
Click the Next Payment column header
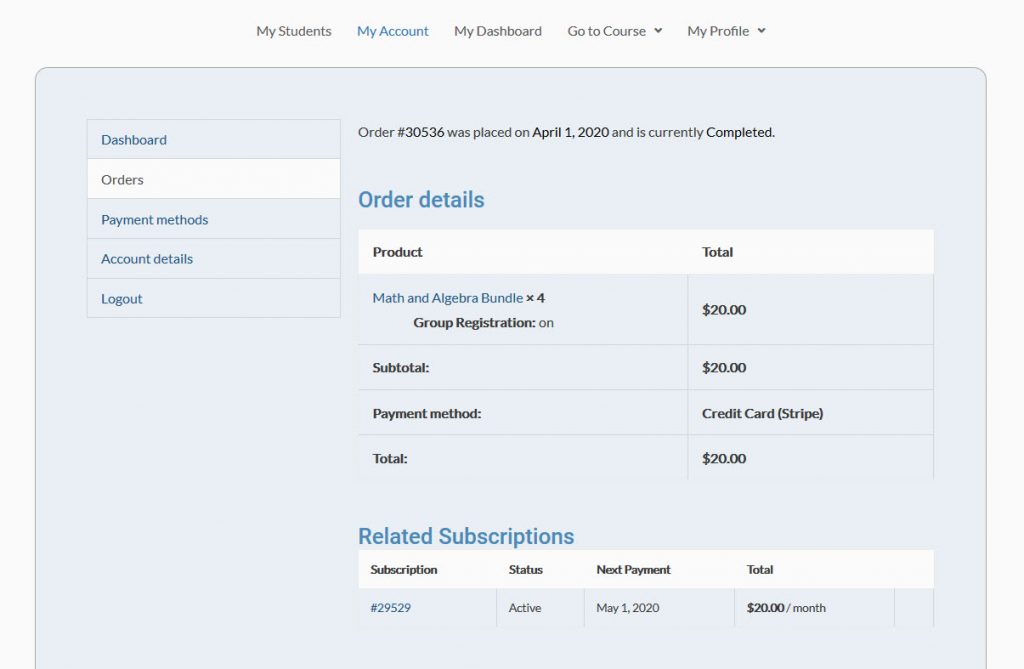point(633,570)
